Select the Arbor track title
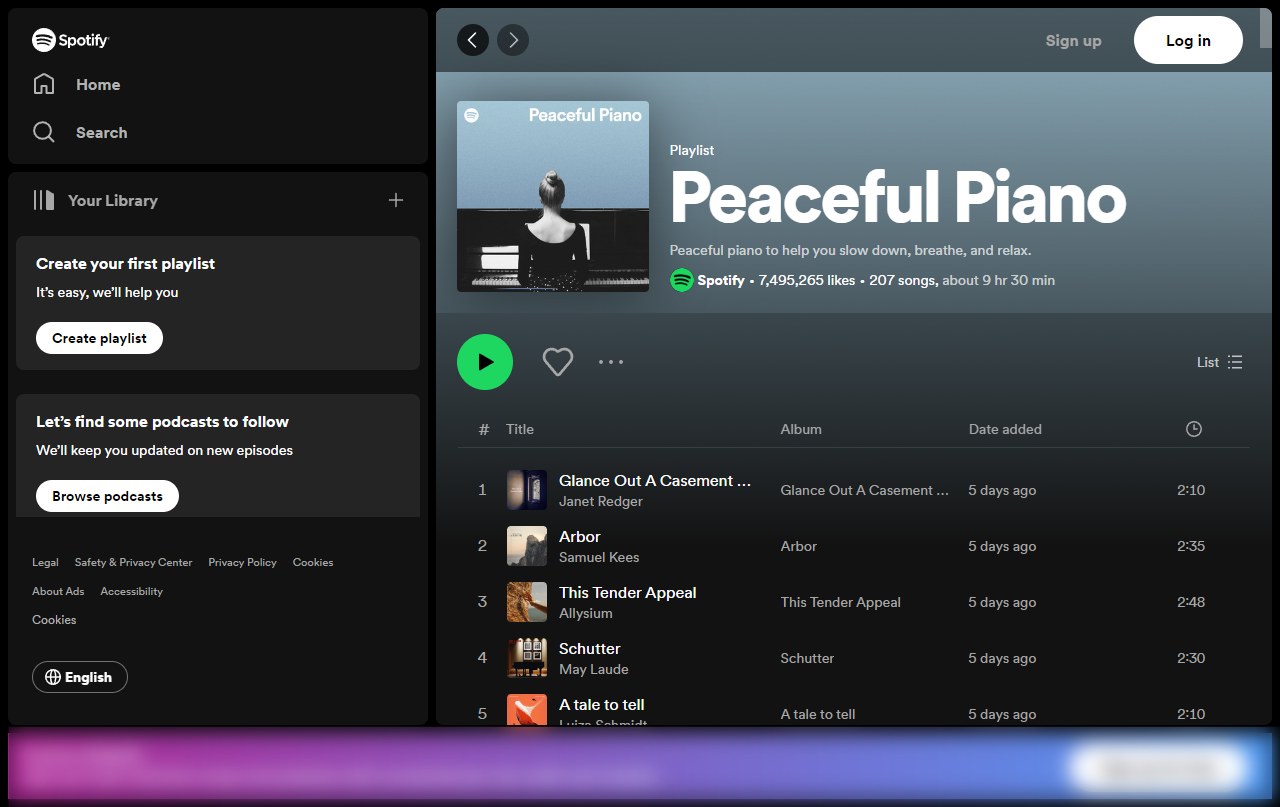Viewport: 1280px width, 807px height. pyautogui.click(x=580, y=537)
